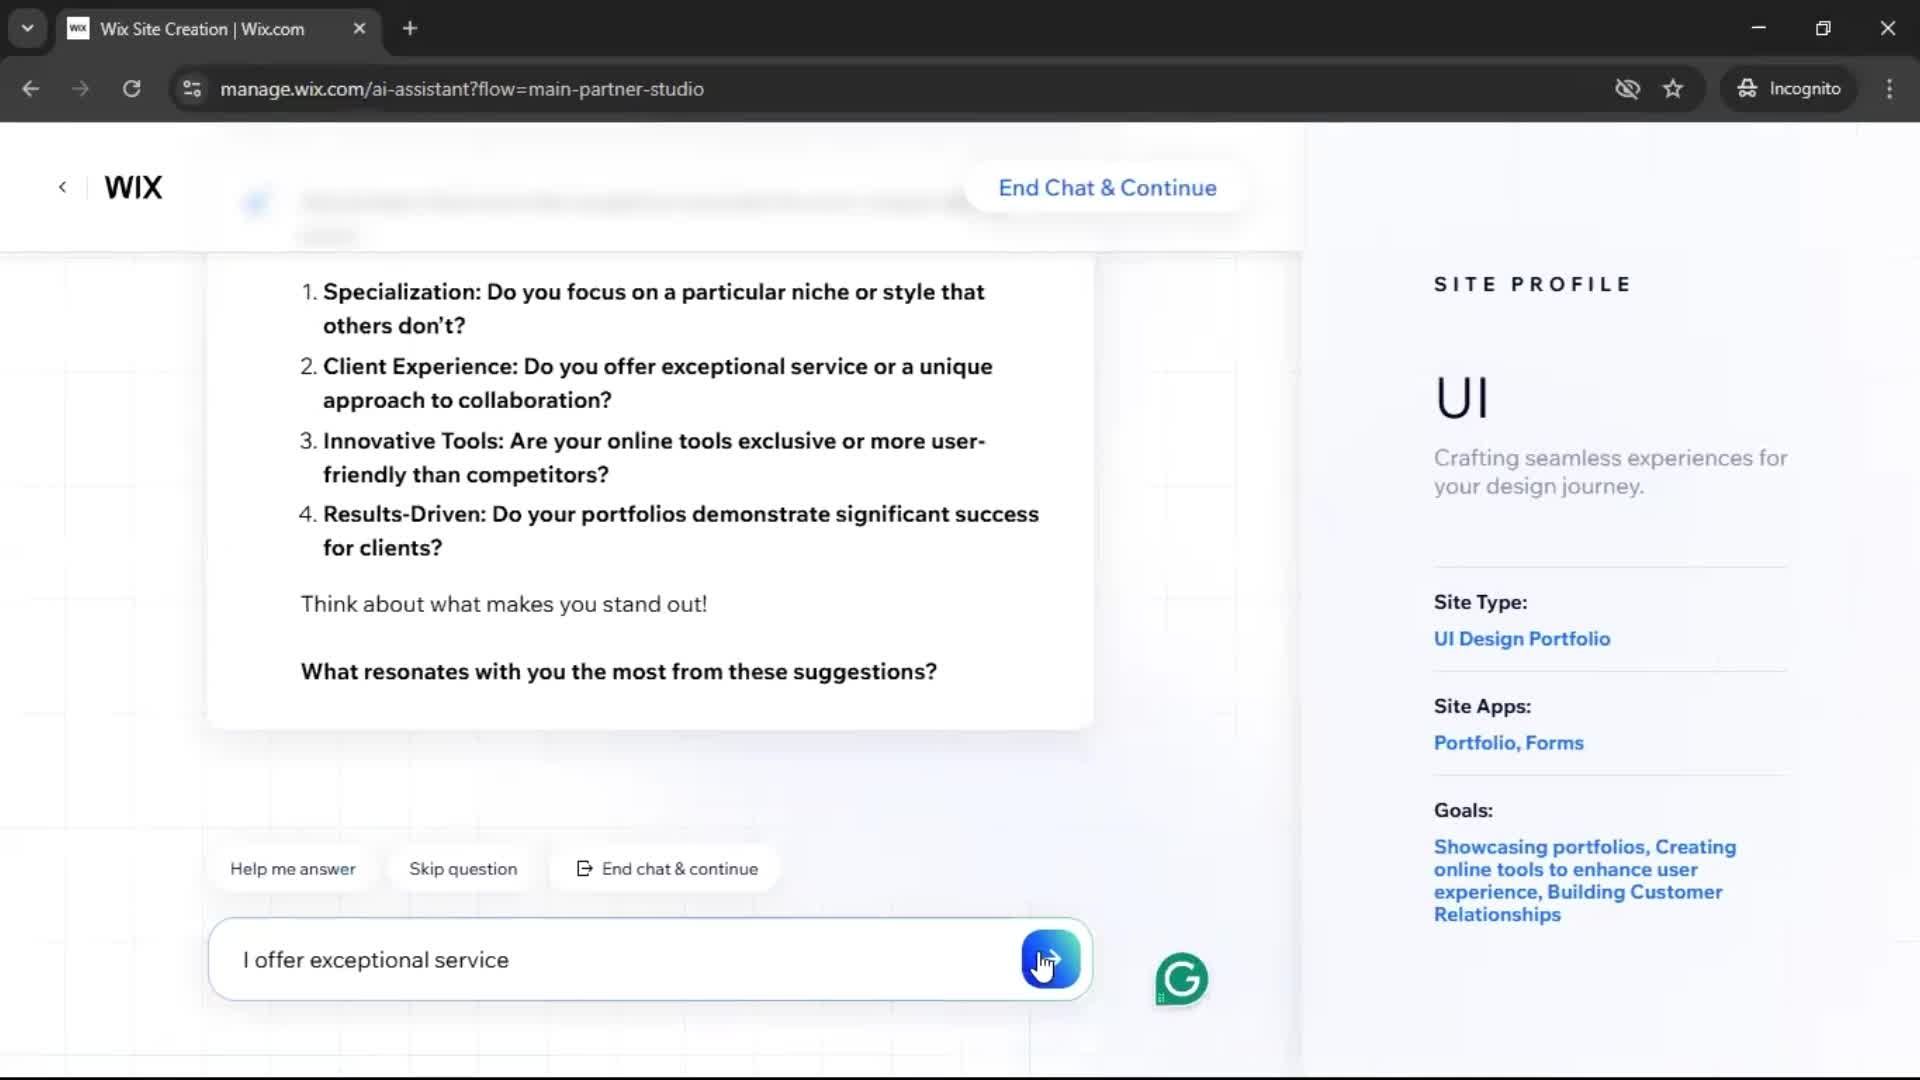Image resolution: width=1920 pixels, height=1080 pixels.
Task: Click the Innovative Tools suggestion text
Action: [653, 458]
